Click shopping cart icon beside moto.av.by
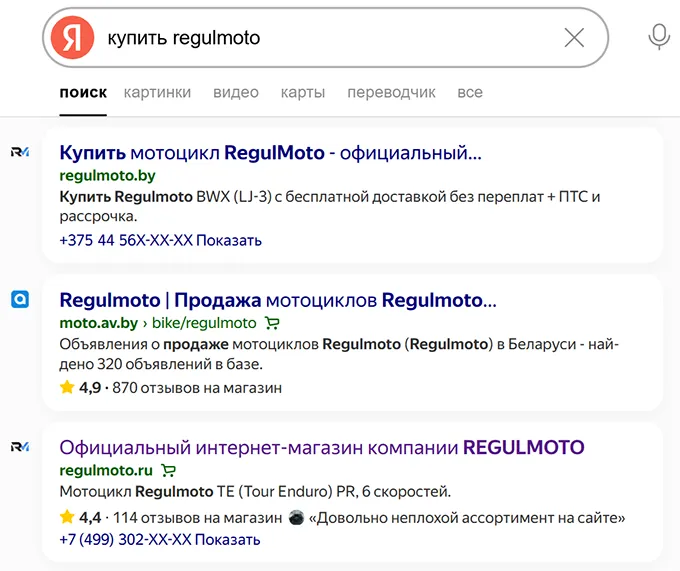The width and height of the screenshot is (680, 571). [x=273, y=323]
